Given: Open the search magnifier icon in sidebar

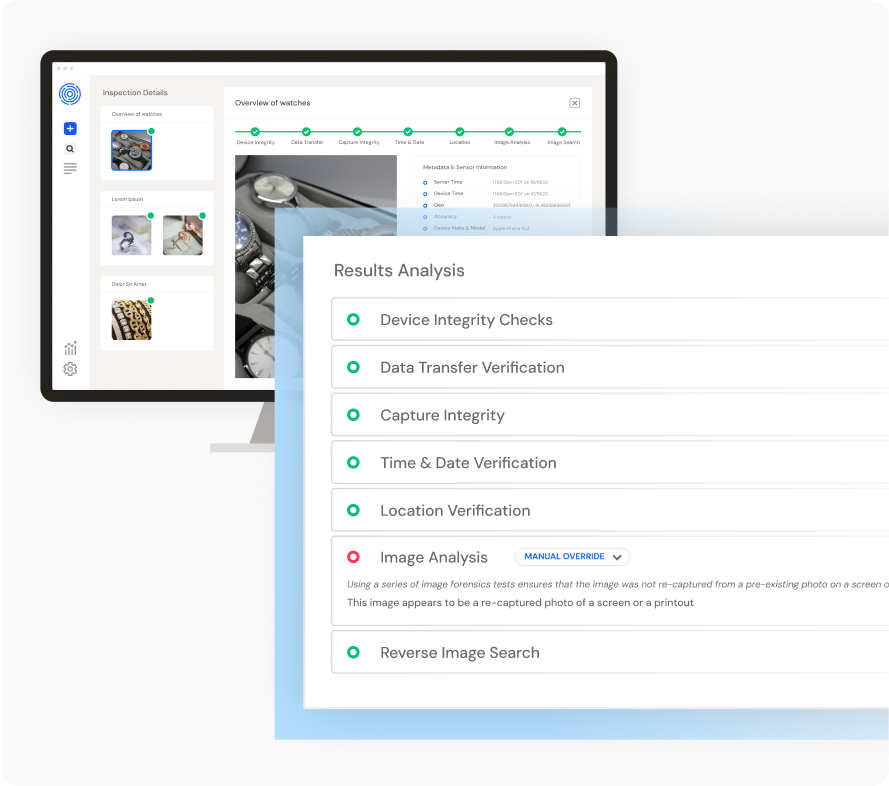Looking at the screenshot, I should pos(70,149).
